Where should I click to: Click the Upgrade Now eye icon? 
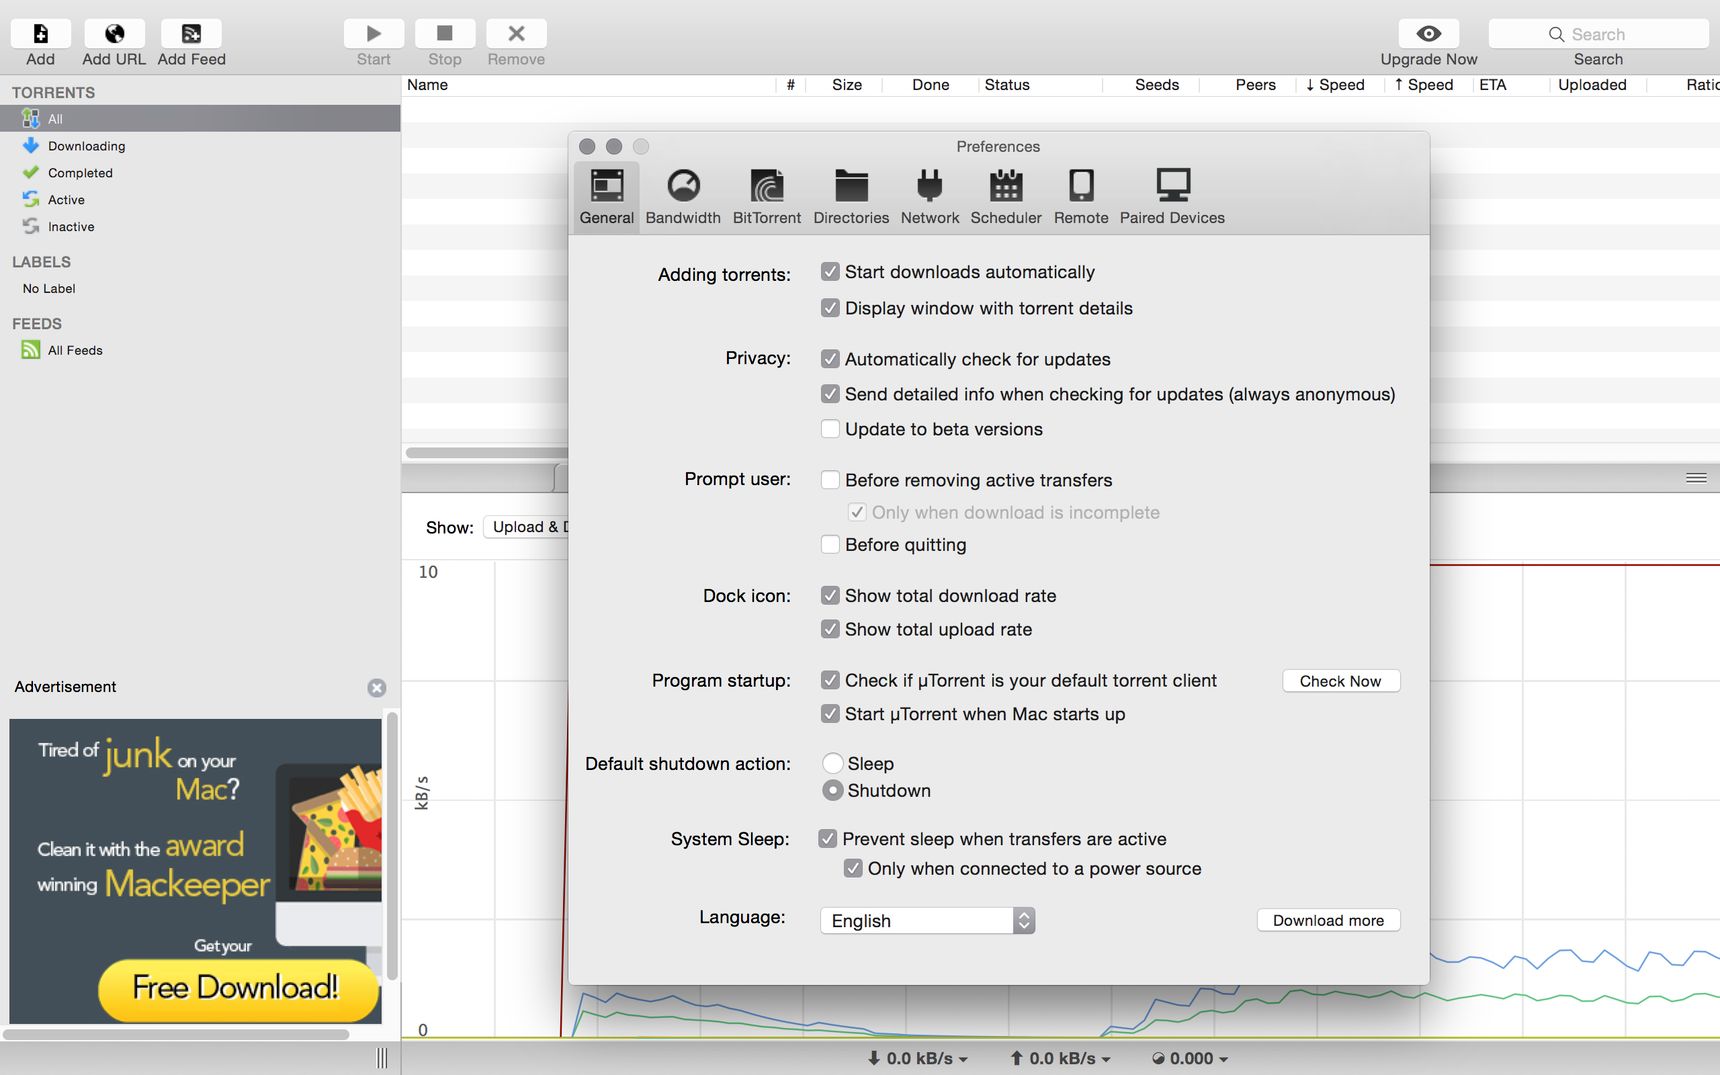[x=1429, y=34]
